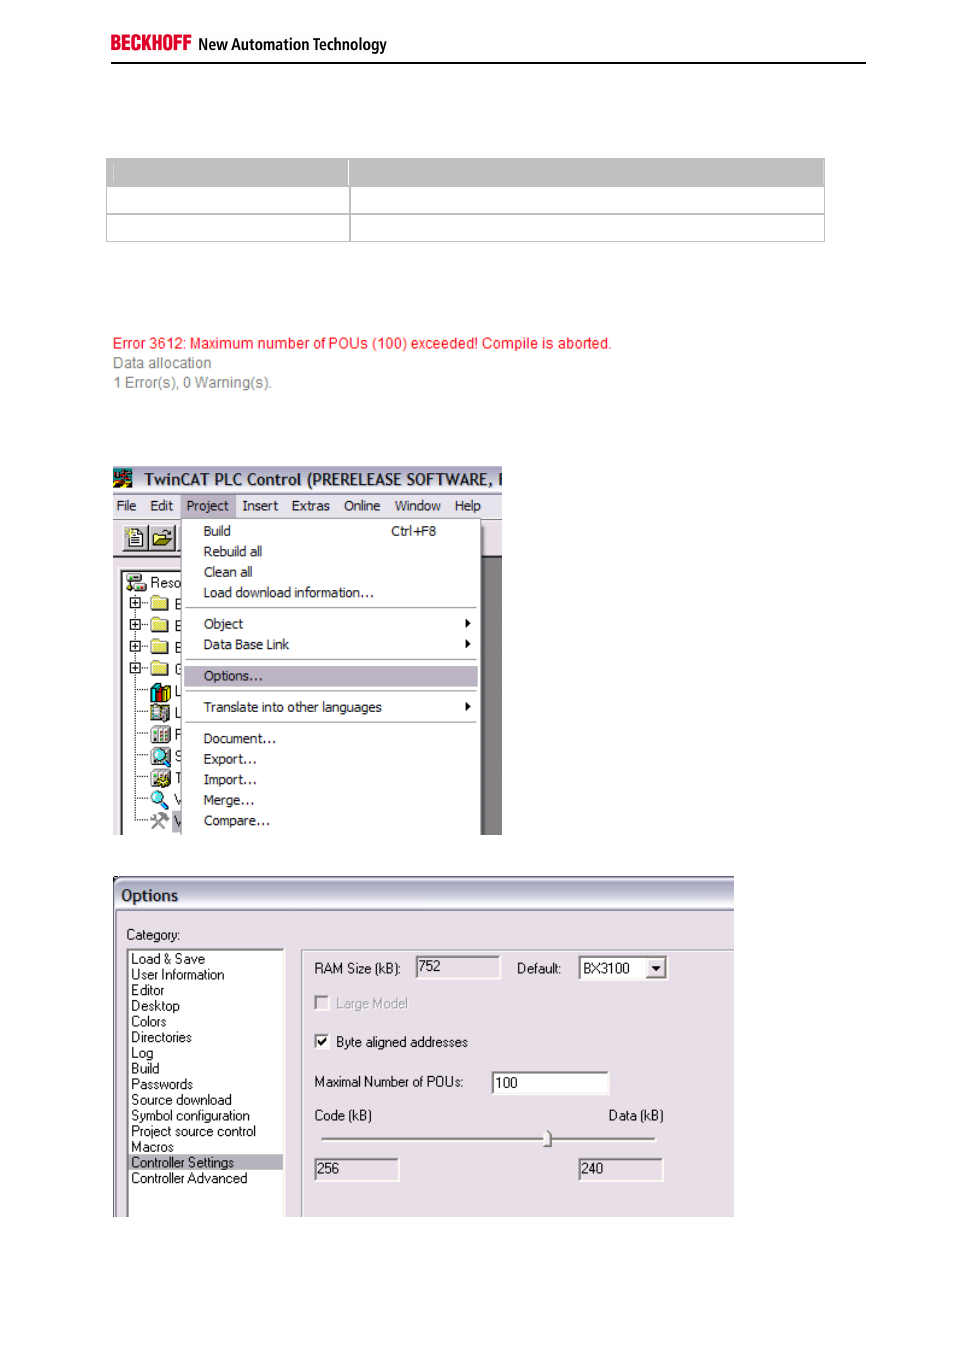Screen dimensions: 954x1350
Task: Select the Editor category
Action: [205, 990]
